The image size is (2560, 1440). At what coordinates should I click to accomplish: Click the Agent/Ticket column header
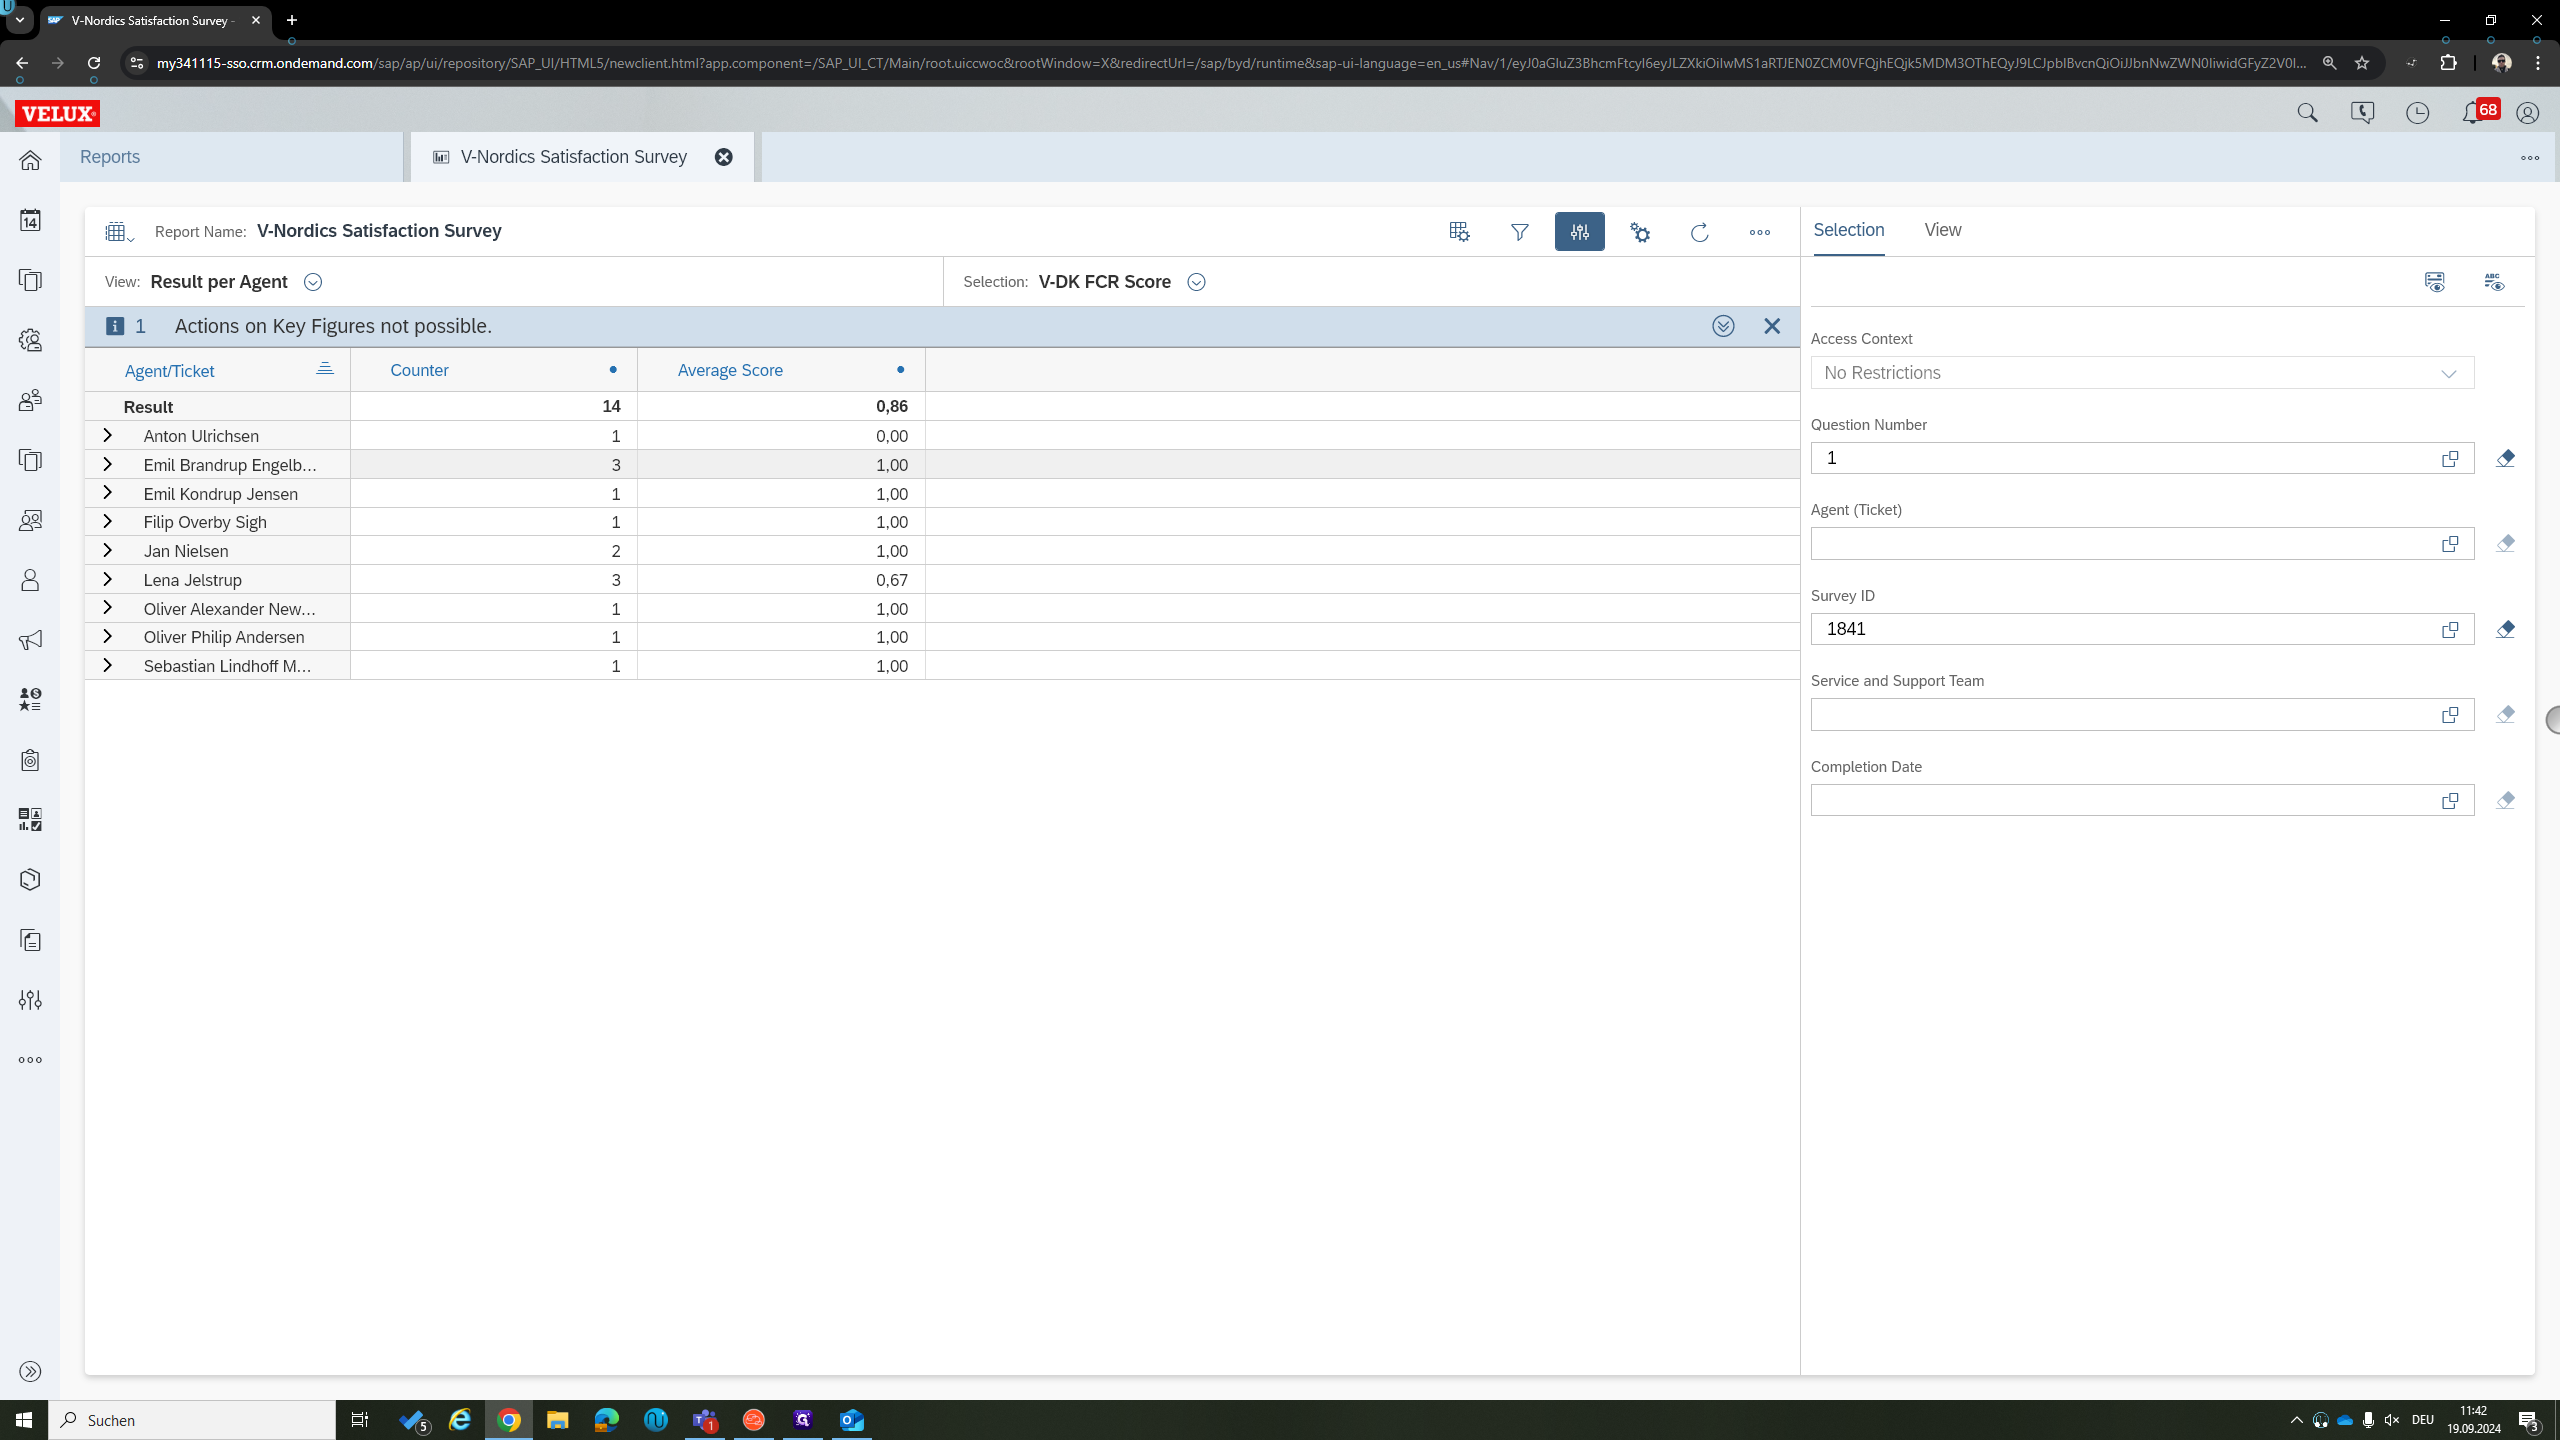[169, 371]
